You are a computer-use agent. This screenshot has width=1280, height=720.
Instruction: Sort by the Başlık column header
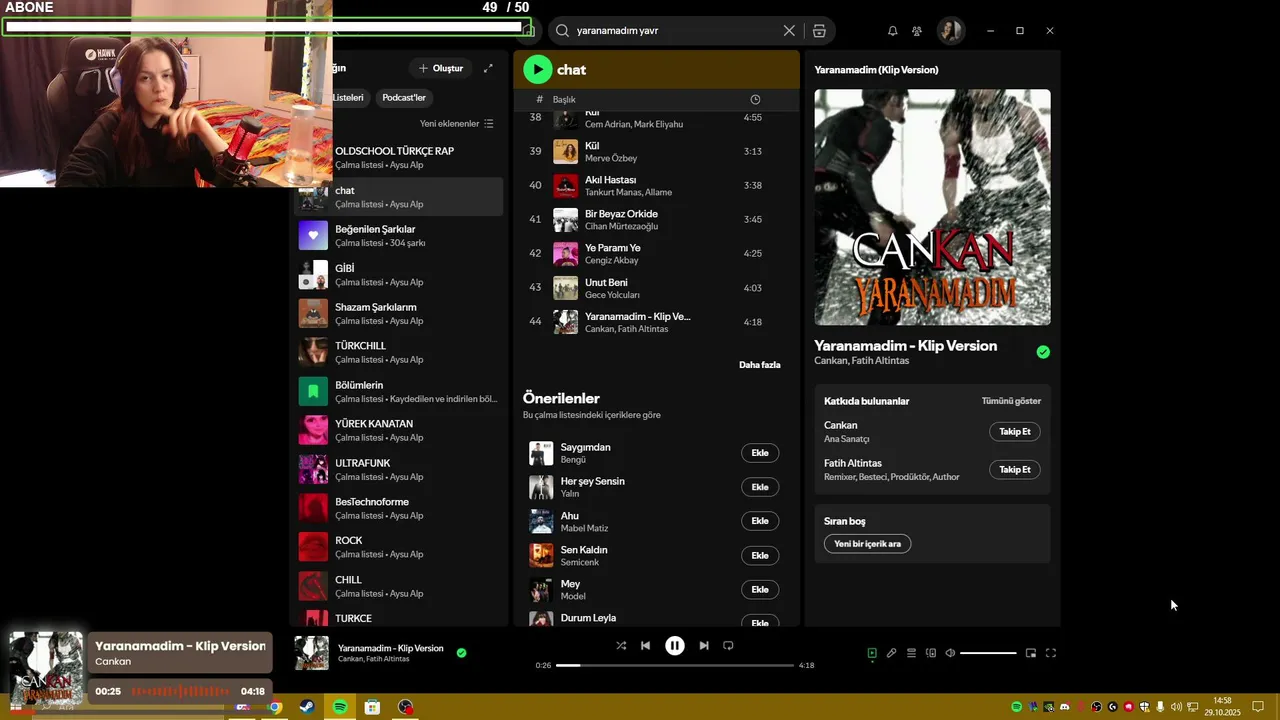564,100
